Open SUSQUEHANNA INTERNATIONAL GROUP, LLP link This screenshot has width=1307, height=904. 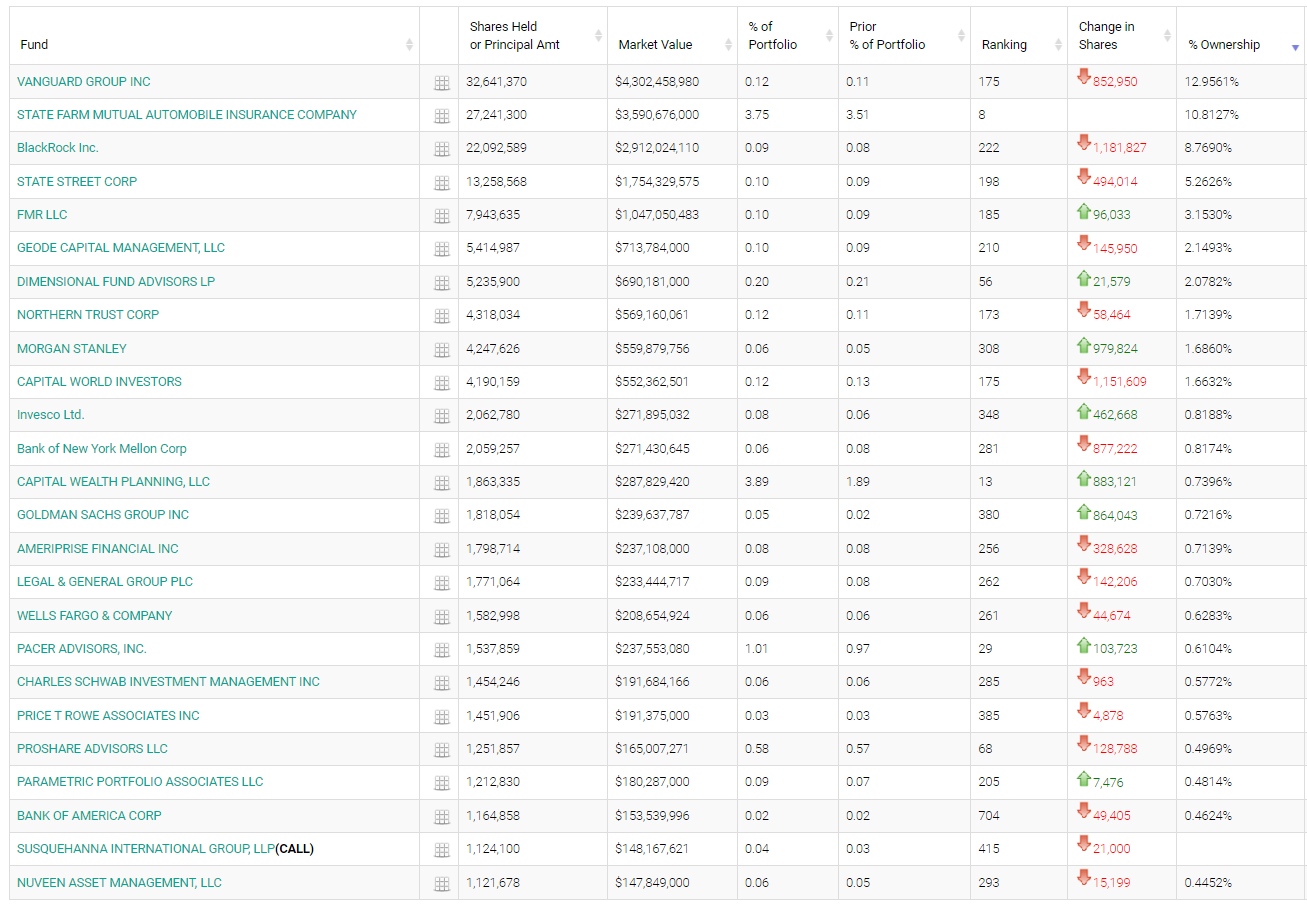tap(146, 848)
